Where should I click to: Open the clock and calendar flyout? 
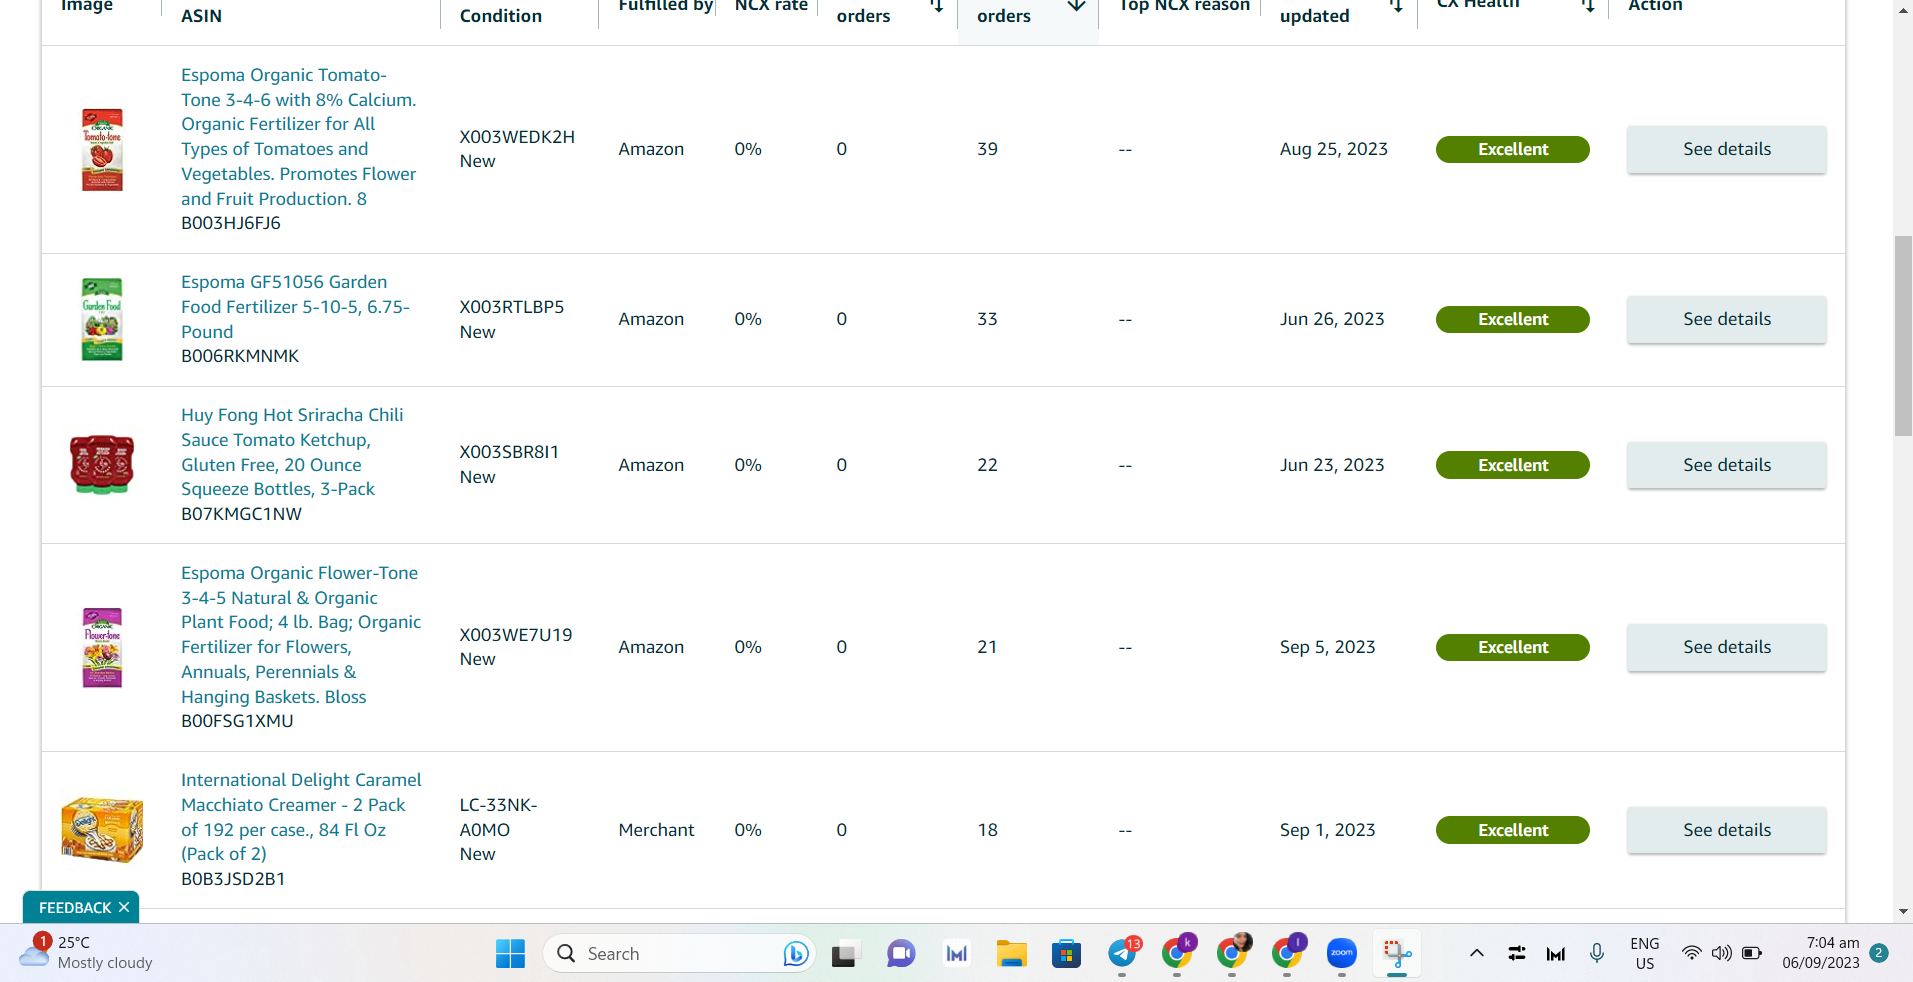[1820, 953]
